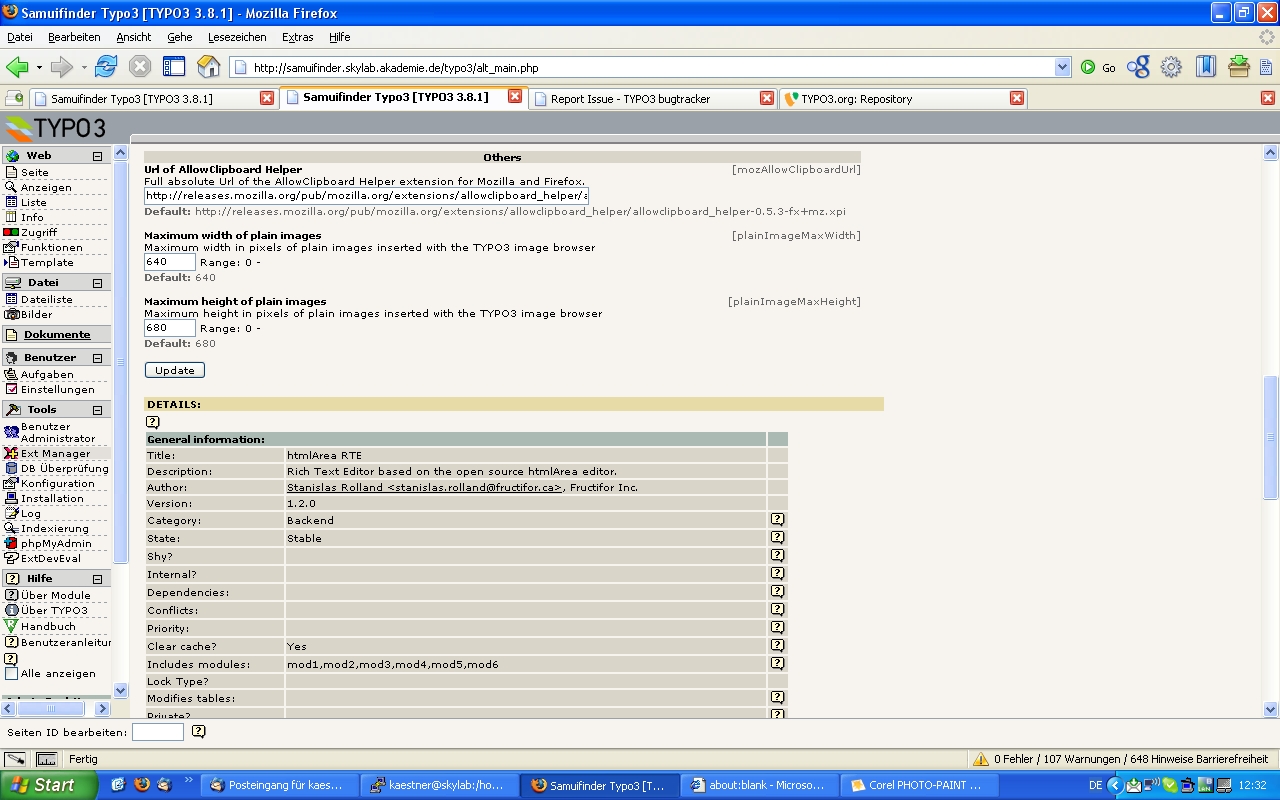Open the Ext Manager tool
Image resolution: width=1280 pixels, height=800 pixels.
coord(55,453)
